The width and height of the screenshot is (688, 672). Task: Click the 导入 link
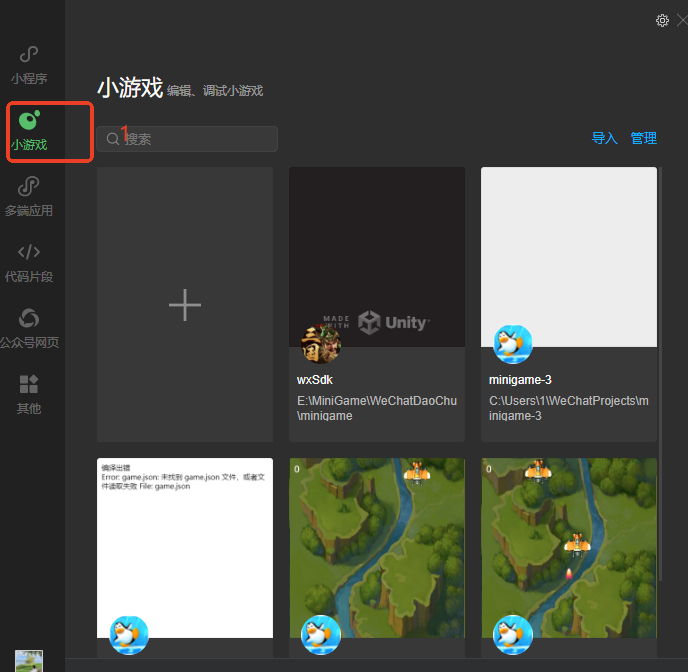(x=604, y=139)
